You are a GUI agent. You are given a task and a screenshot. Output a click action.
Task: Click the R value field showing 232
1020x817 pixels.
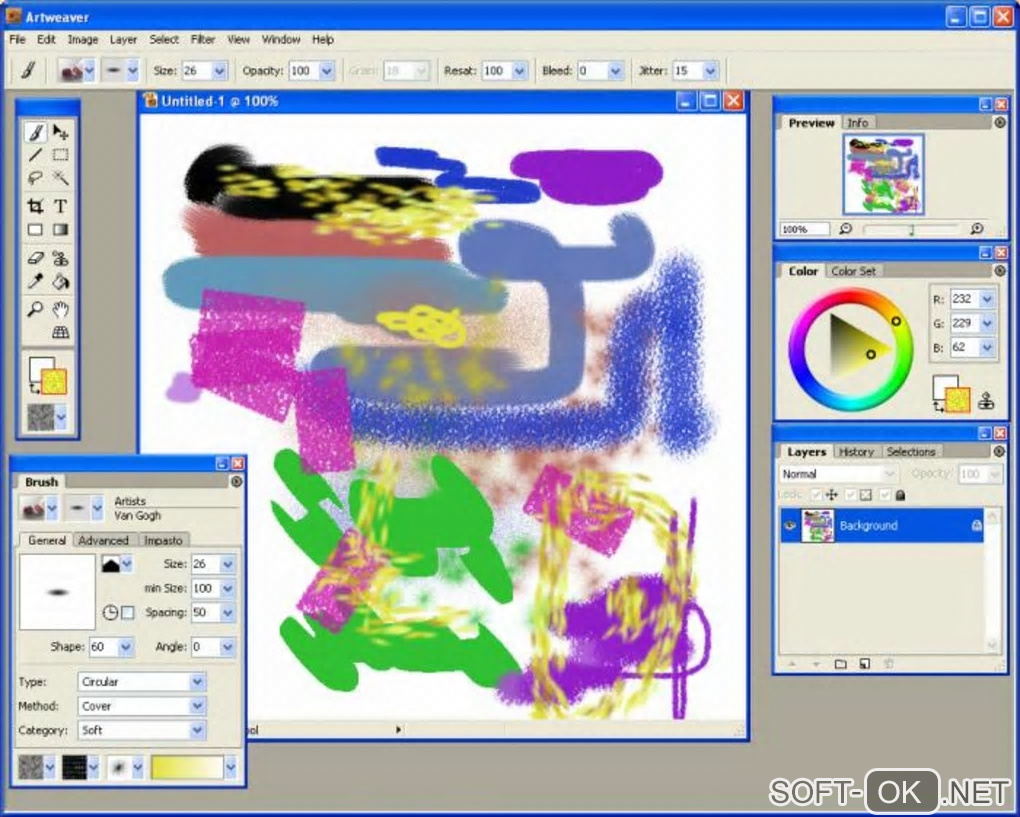pos(964,299)
